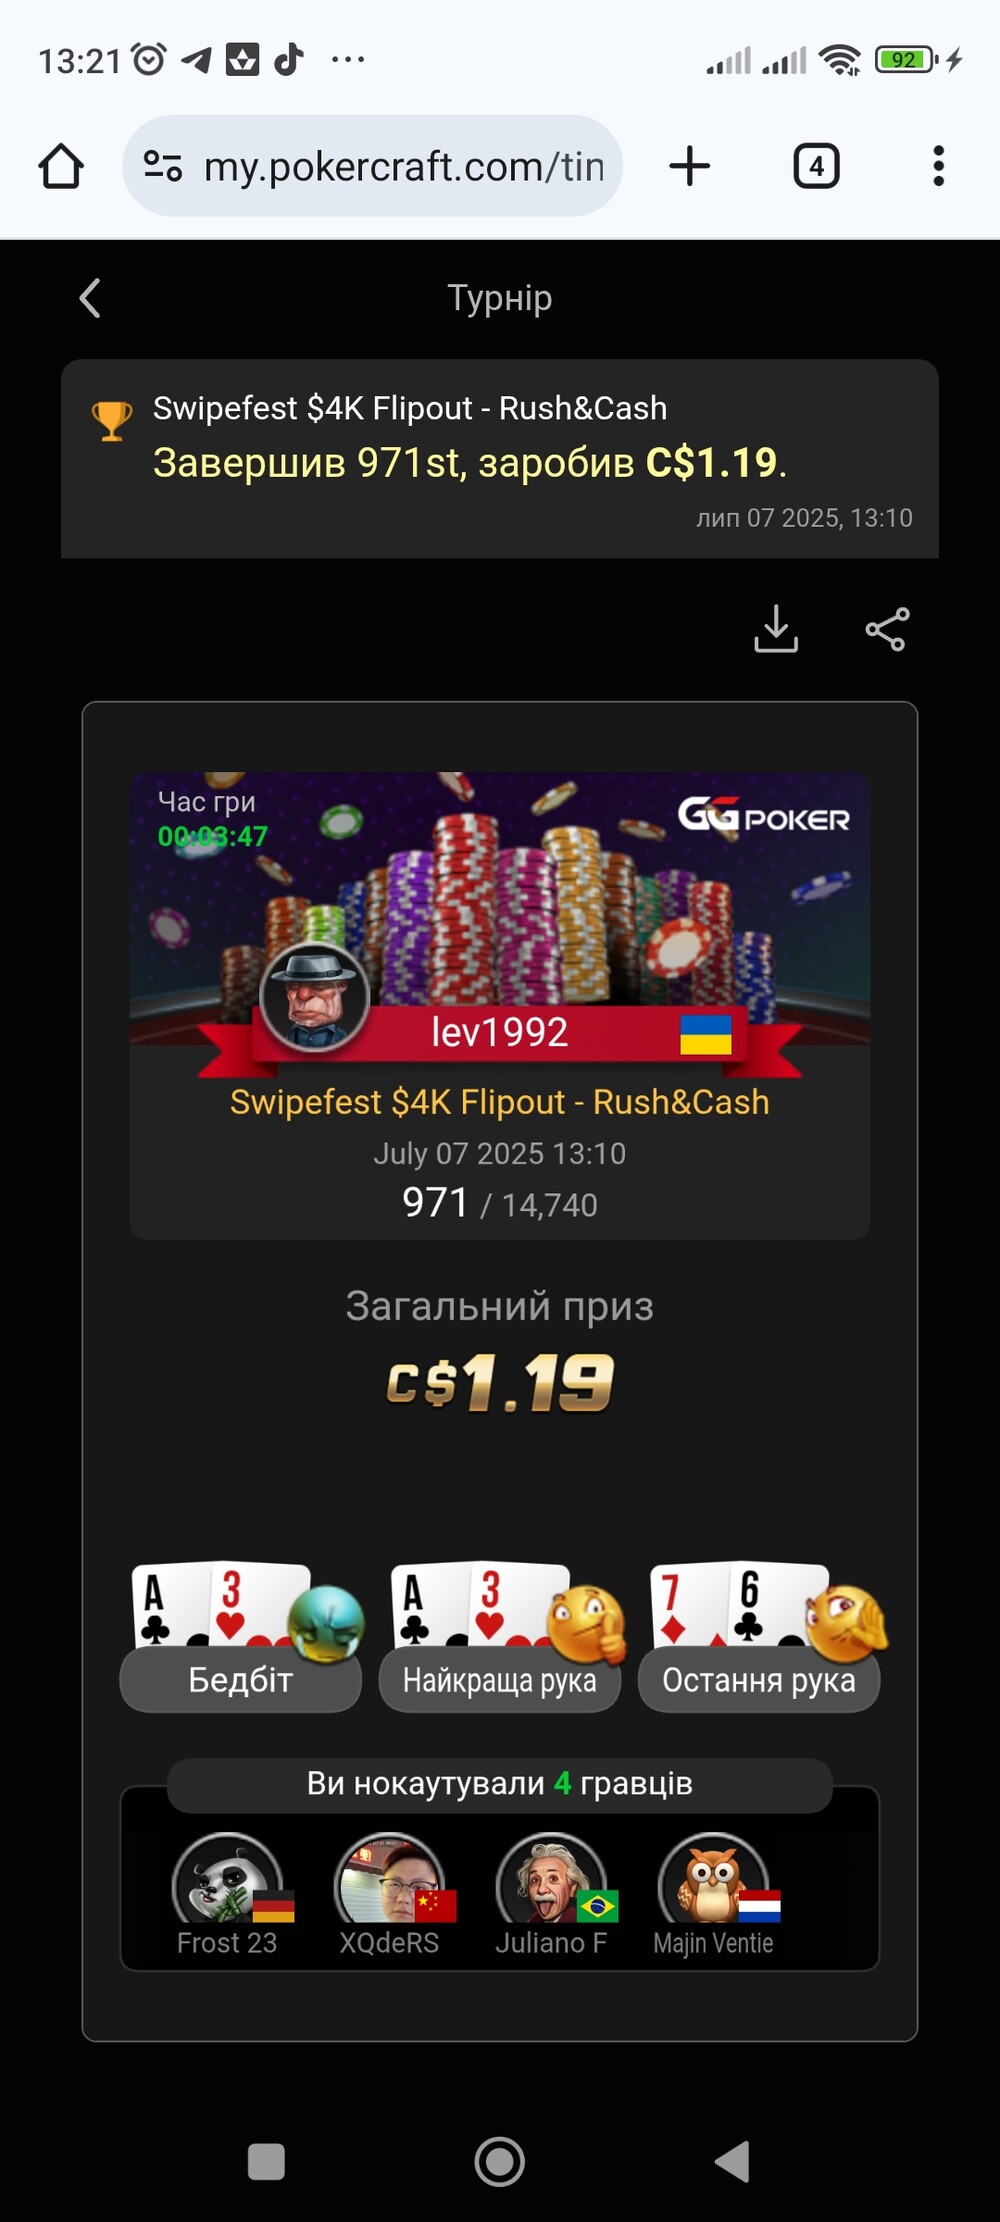Open the browser three-dot menu

pyautogui.click(x=938, y=166)
